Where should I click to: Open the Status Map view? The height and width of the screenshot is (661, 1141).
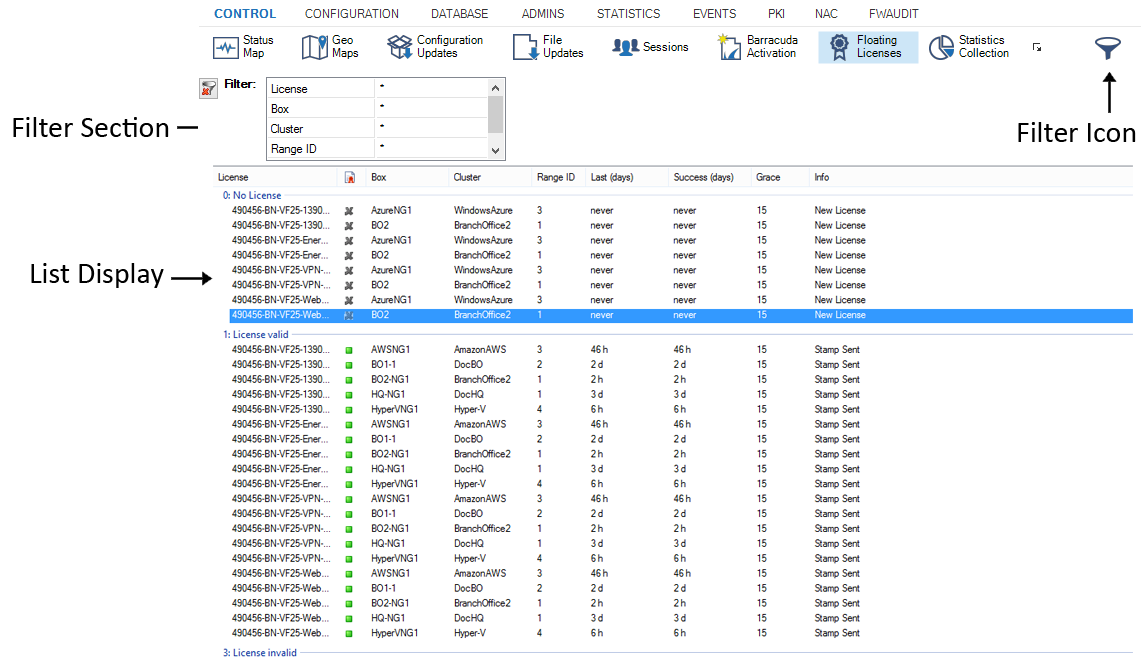243,47
